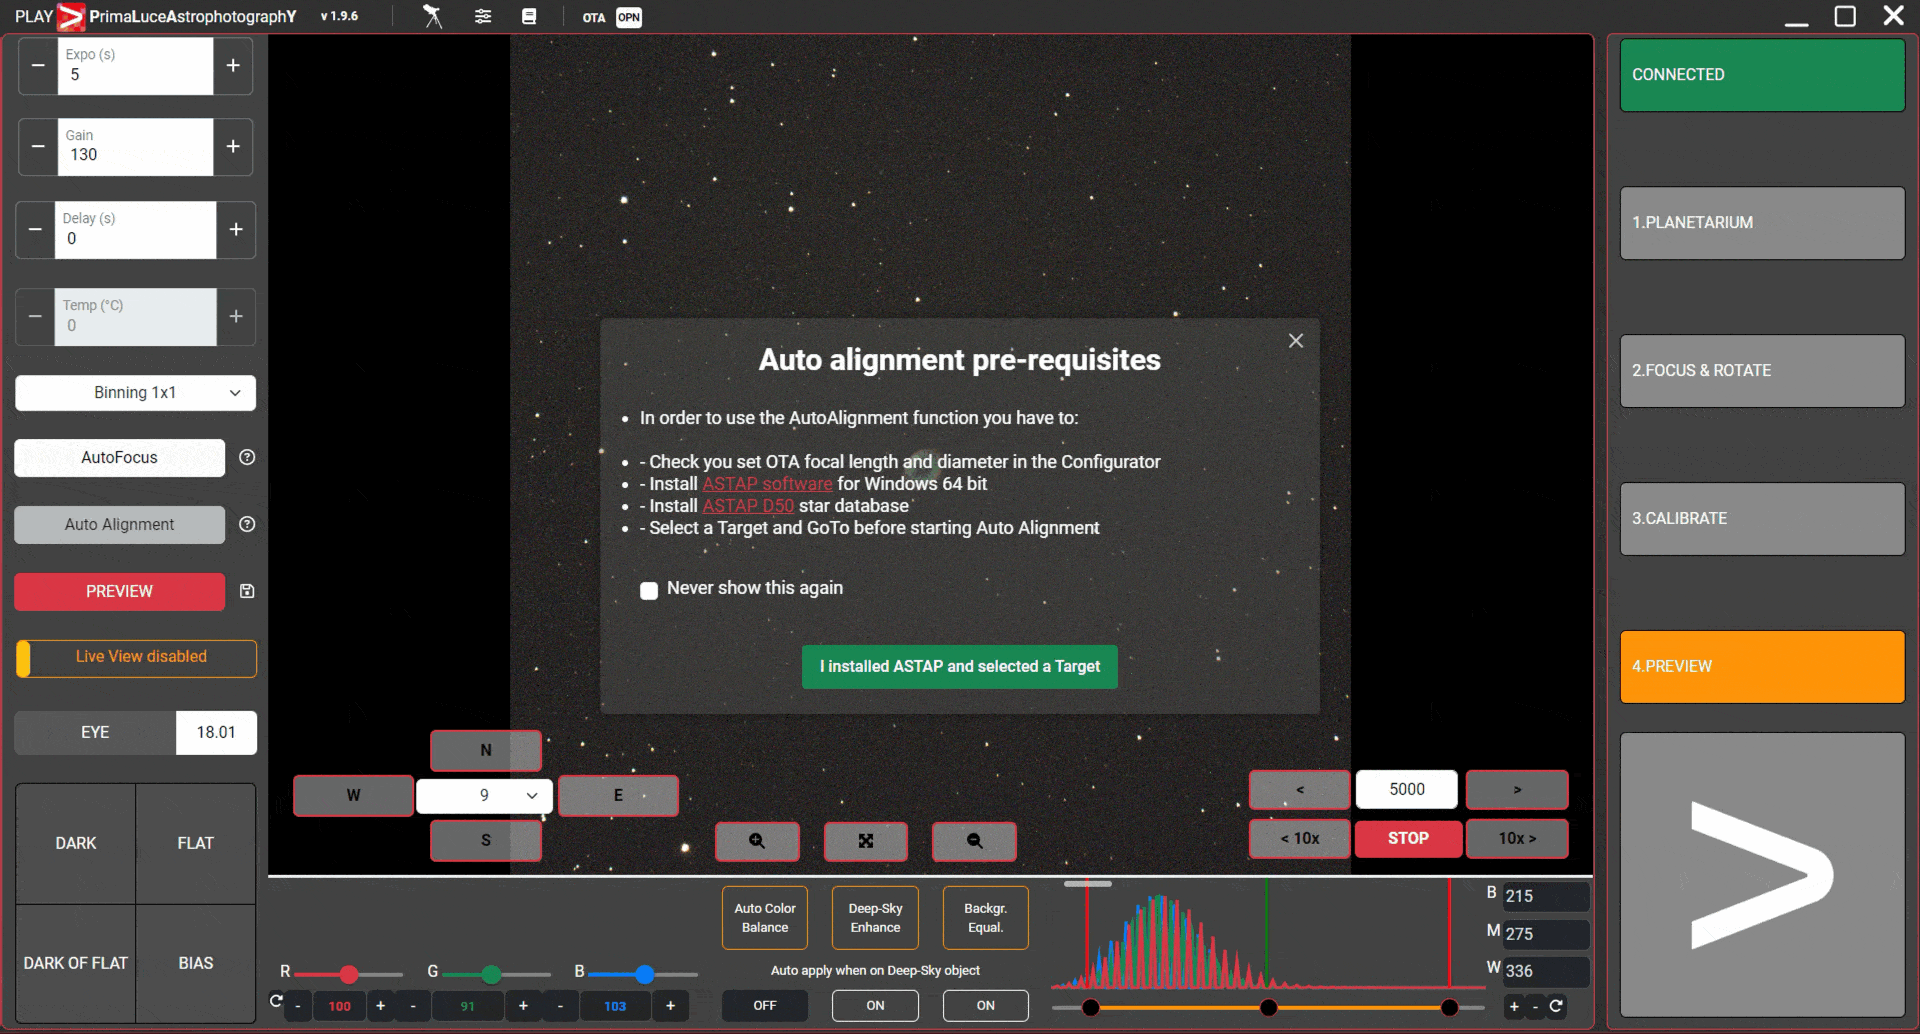This screenshot has height=1034, width=1920.
Task: Click the red R slider handle
Action: pos(349,974)
